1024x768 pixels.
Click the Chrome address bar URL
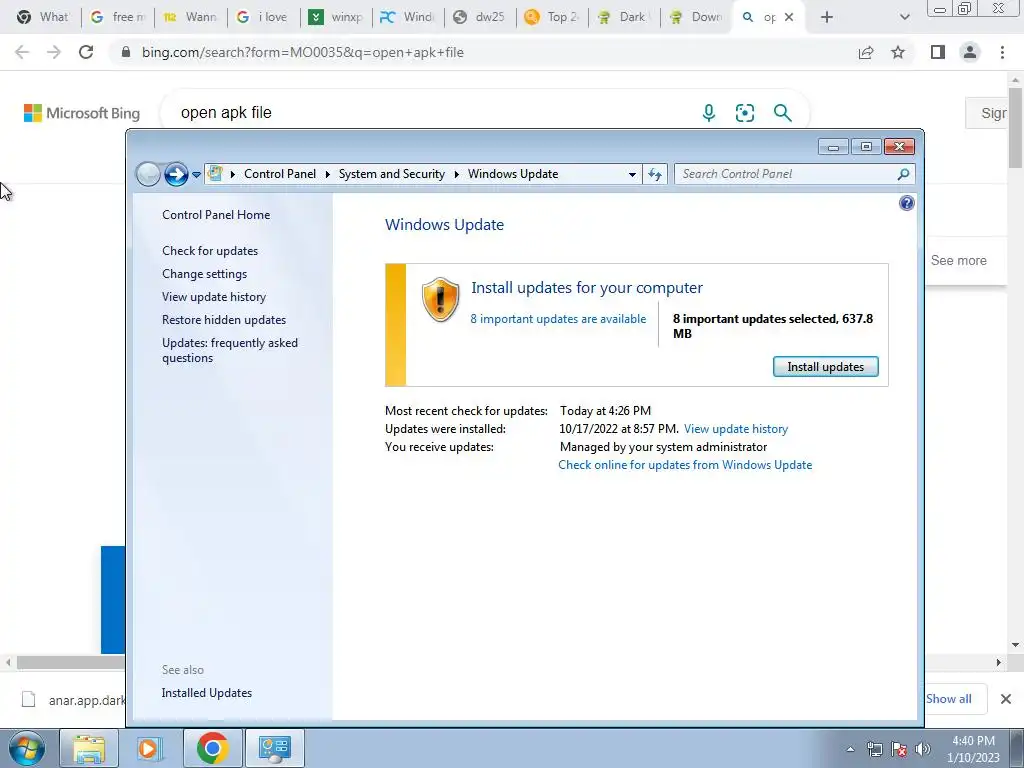click(x=302, y=52)
